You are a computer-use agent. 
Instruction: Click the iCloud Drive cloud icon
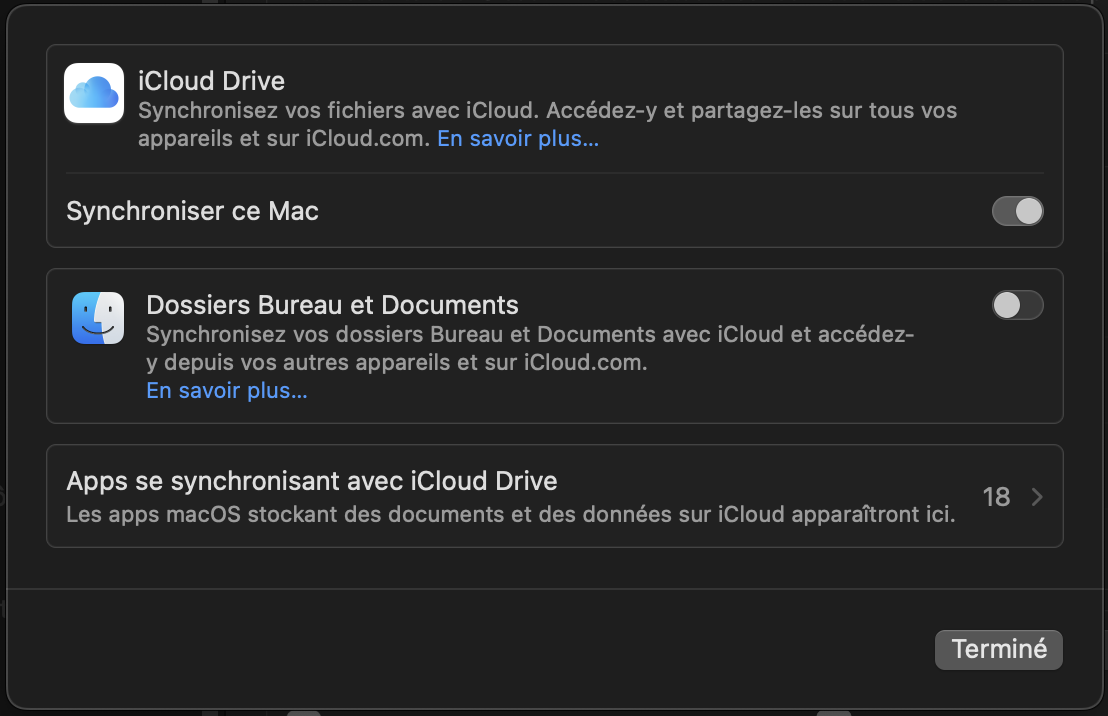94,93
